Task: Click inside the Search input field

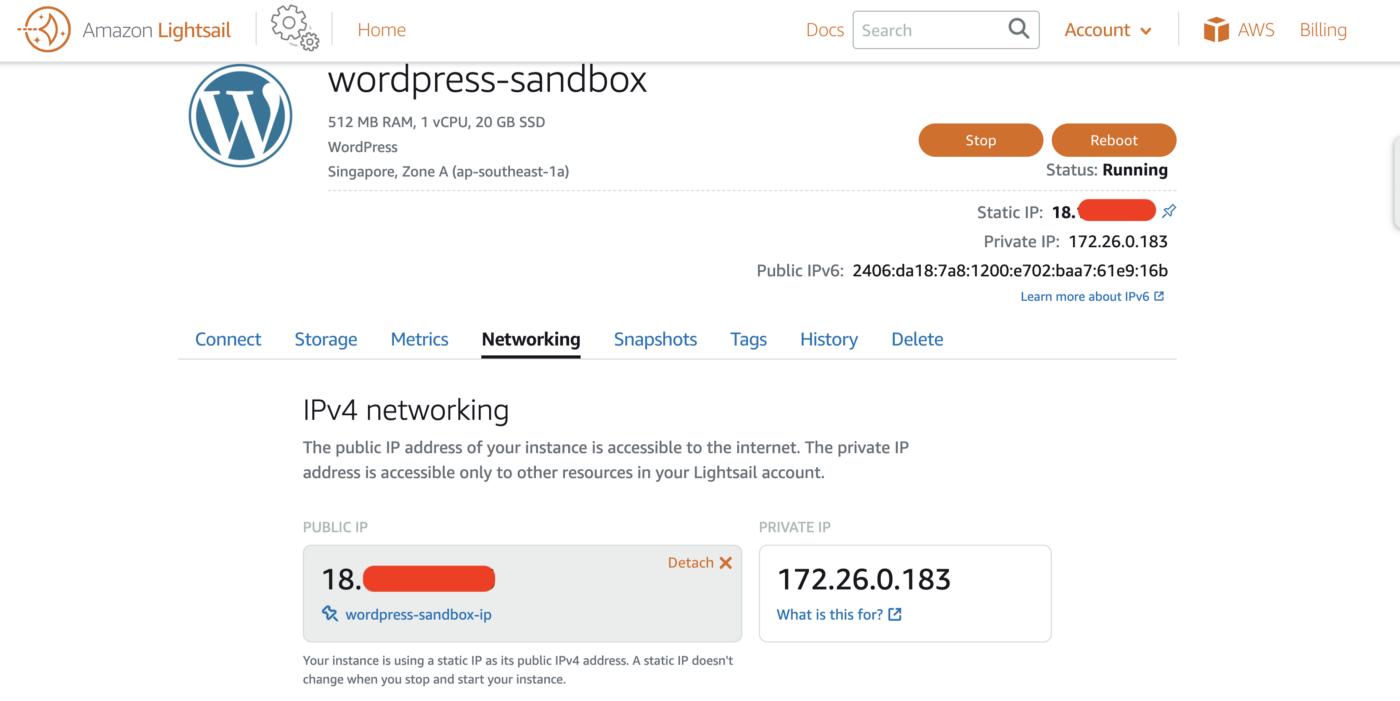Action: tap(930, 29)
